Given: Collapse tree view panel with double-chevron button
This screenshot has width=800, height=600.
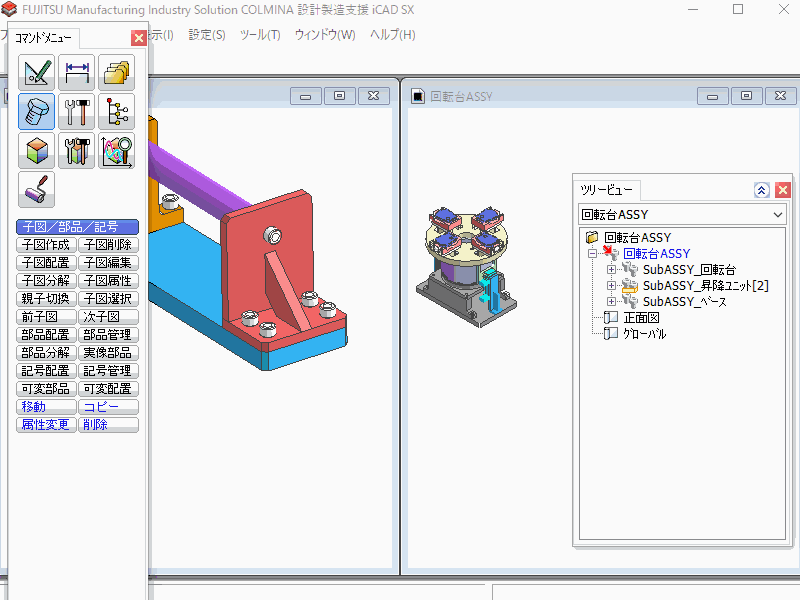Looking at the screenshot, I should pyautogui.click(x=761, y=190).
